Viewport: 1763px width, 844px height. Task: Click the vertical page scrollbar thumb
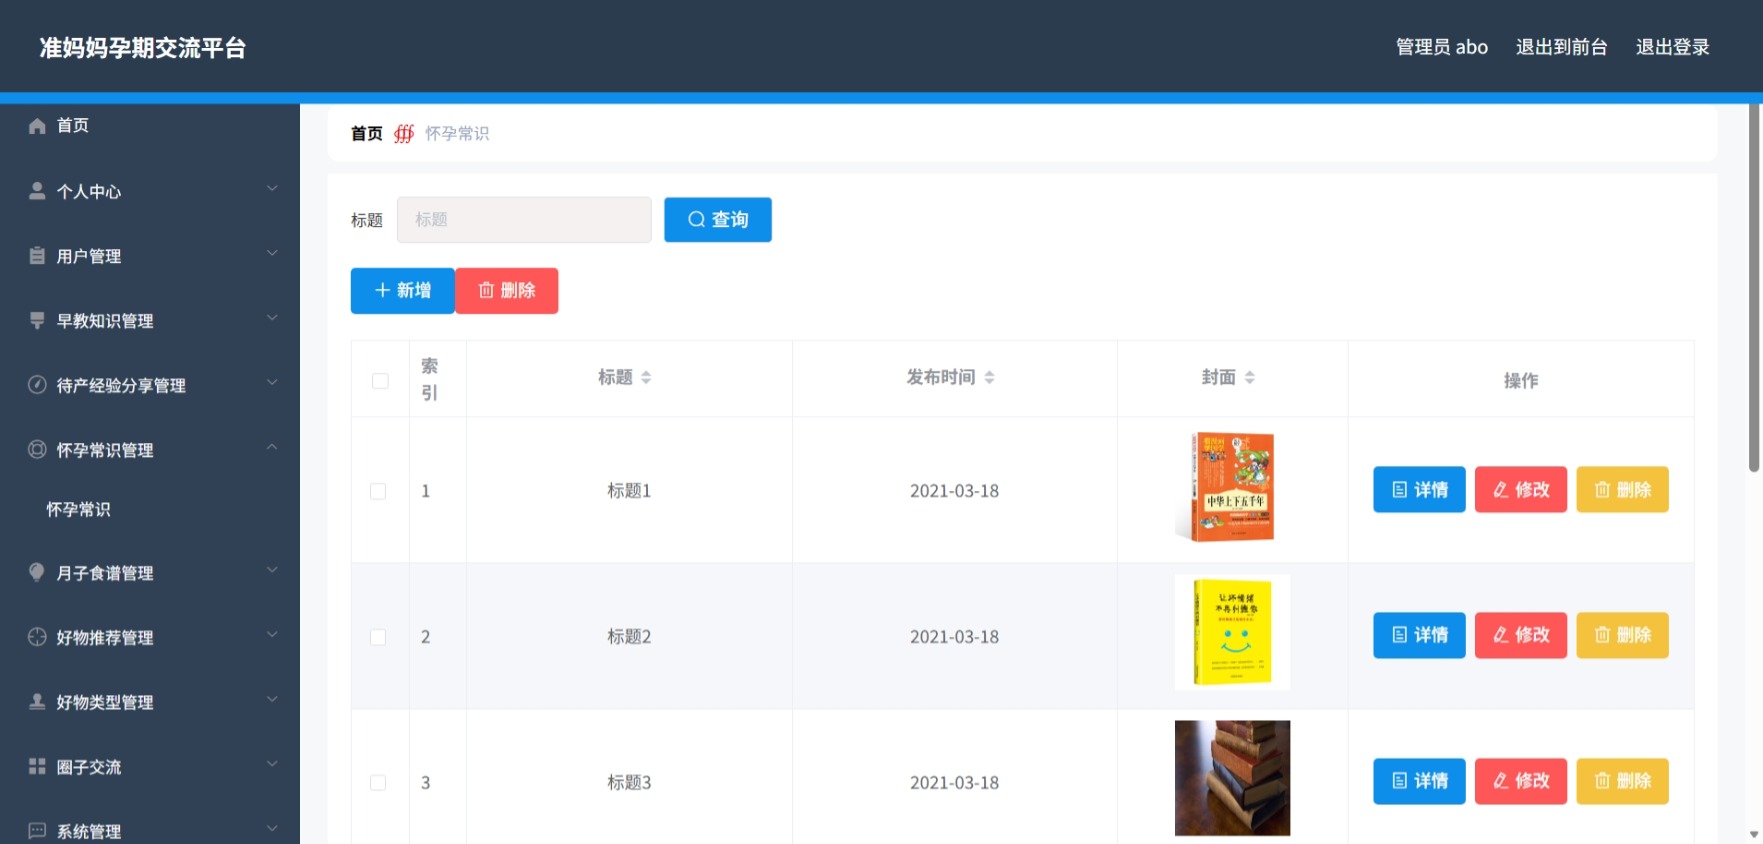1754,287
